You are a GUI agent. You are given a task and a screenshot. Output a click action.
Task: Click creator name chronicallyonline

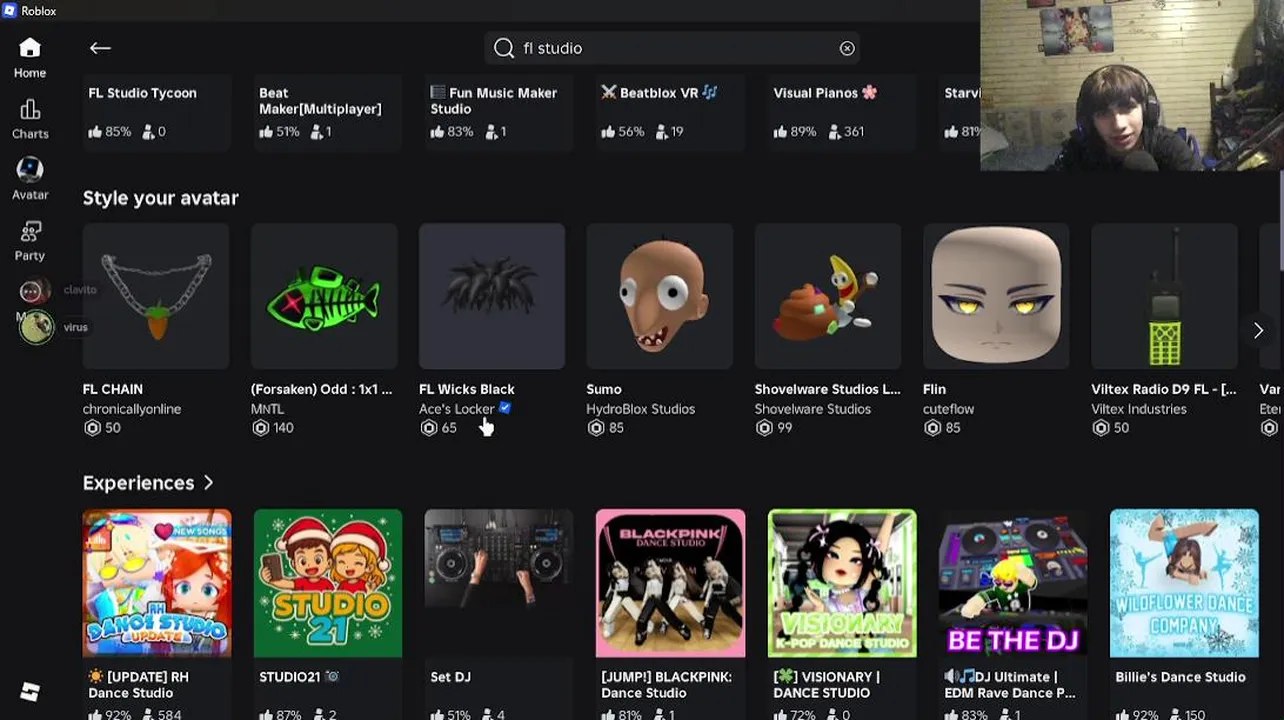(x=132, y=409)
